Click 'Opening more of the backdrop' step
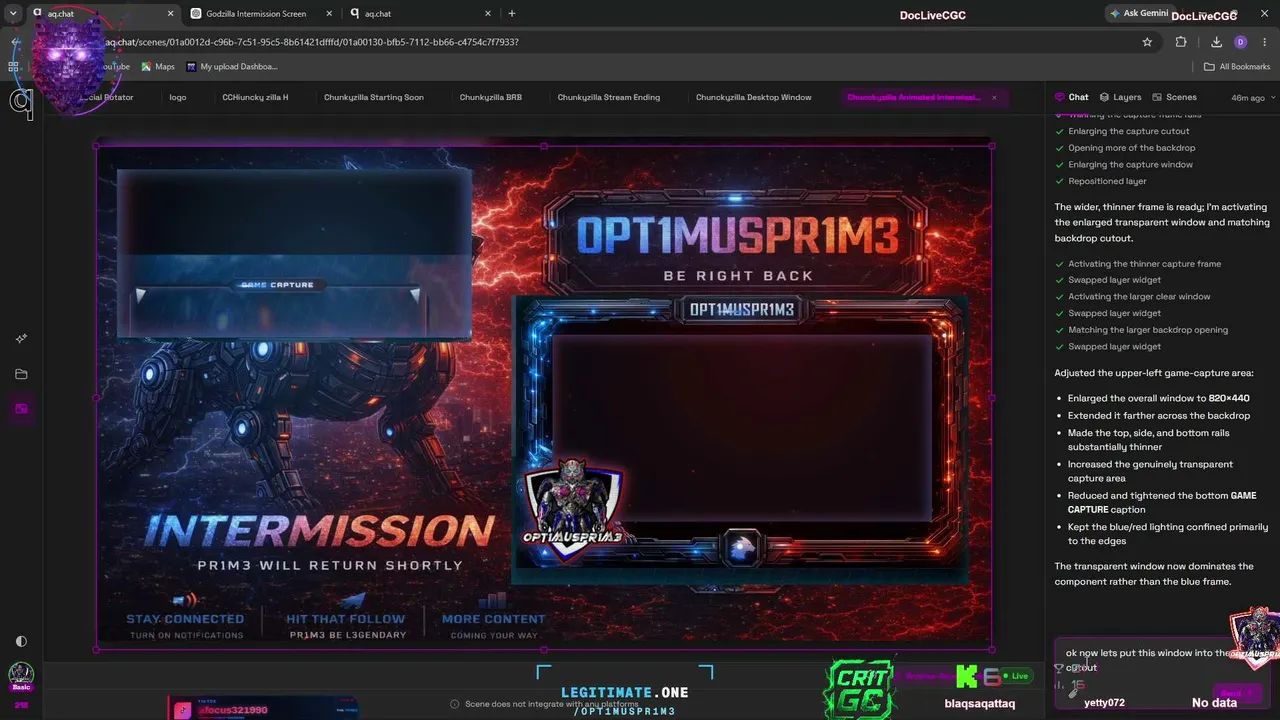This screenshot has height=720, width=1280. (1131, 148)
